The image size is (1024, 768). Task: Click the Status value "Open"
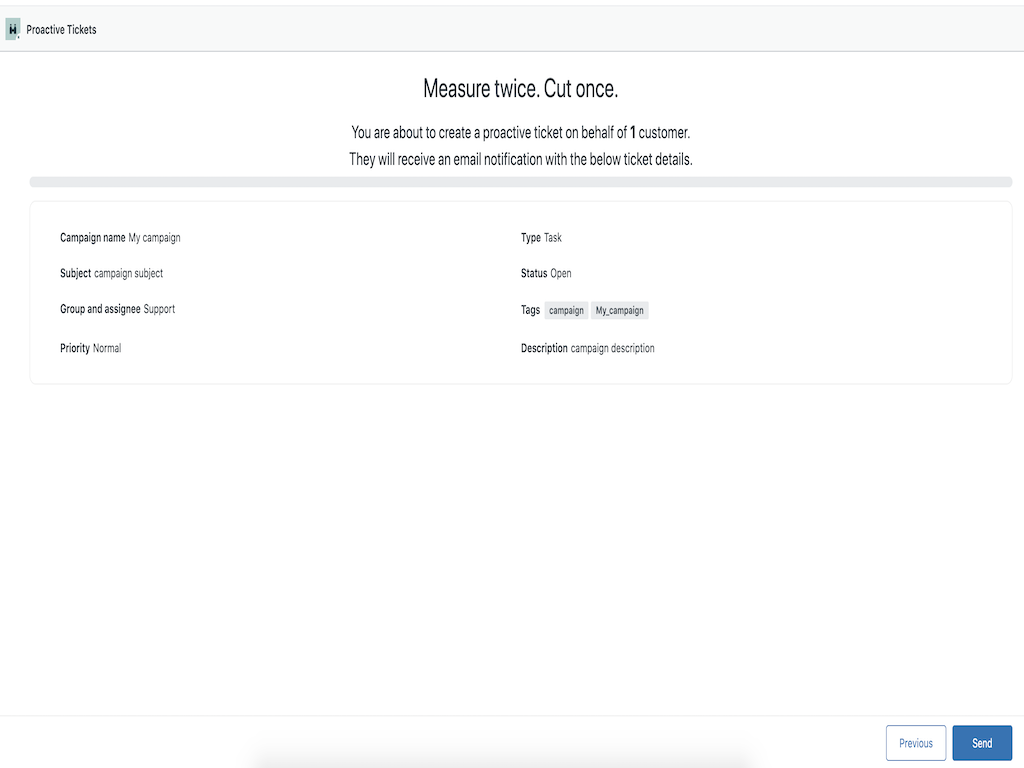click(x=561, y=273)
